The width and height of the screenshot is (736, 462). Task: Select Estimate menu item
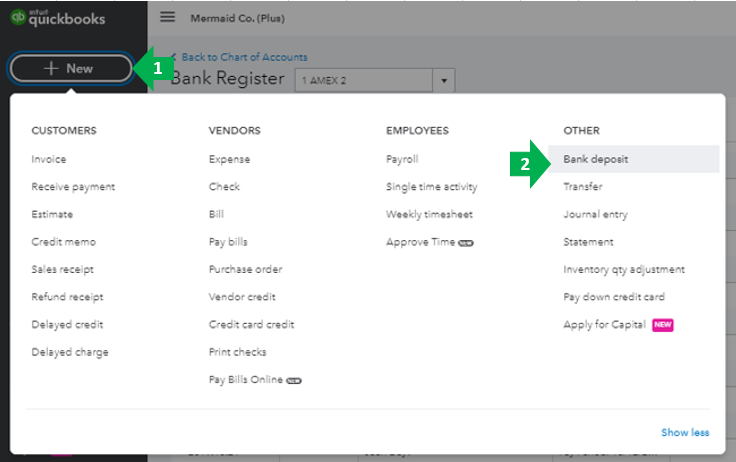point(52,215)
